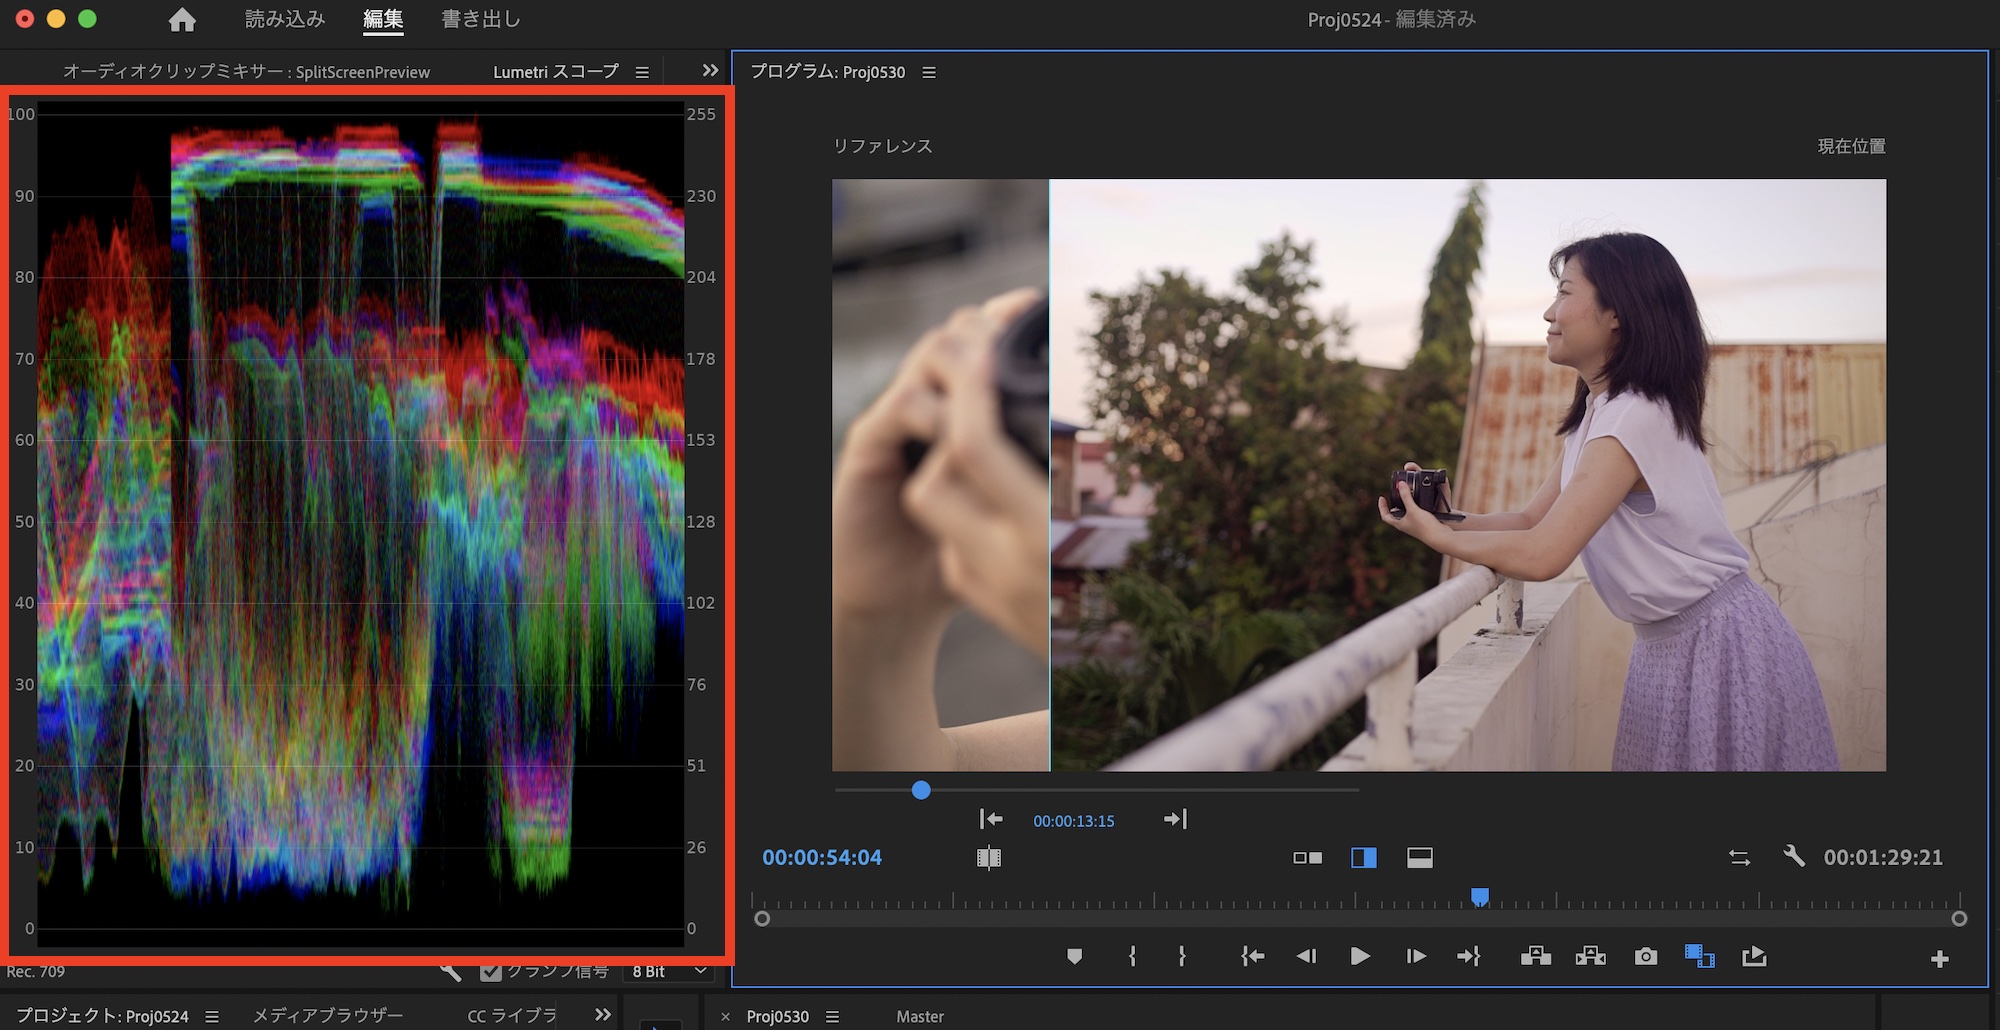Toggle the クランプ信号 checkbox
Viewport: 2000px width, 1030px height.
click(x=490, y=972)
